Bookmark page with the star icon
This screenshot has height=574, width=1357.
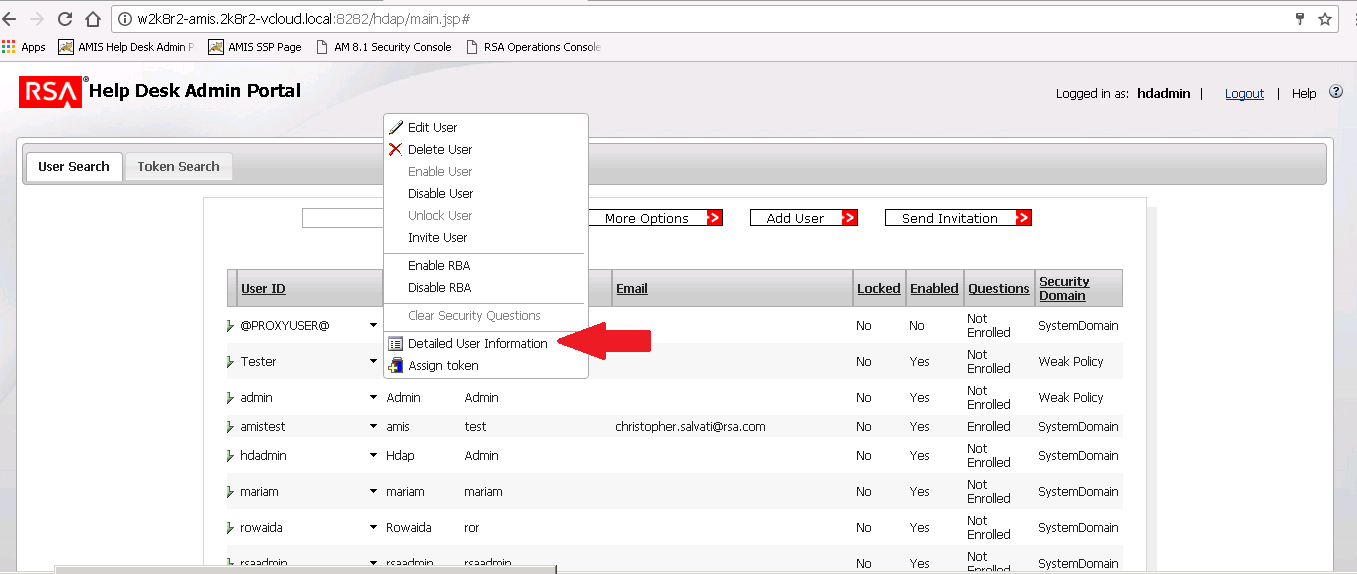1325,19
